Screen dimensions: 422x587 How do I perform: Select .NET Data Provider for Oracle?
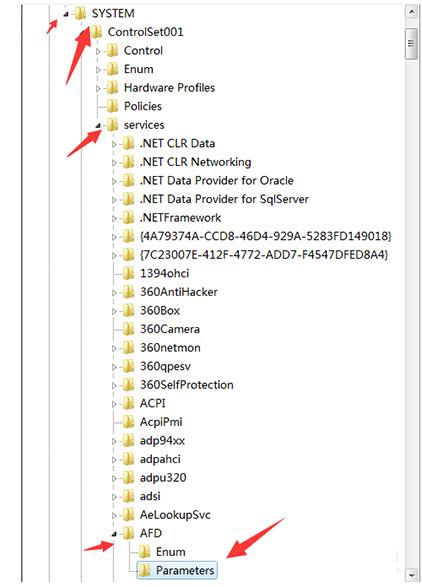point(216,181)
